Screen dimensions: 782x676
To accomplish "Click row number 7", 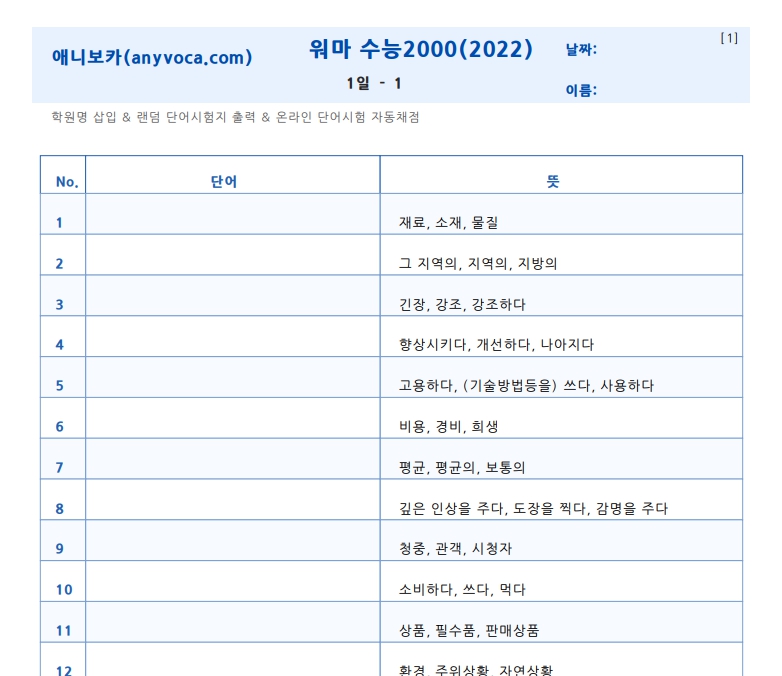I will pos(59,467).
